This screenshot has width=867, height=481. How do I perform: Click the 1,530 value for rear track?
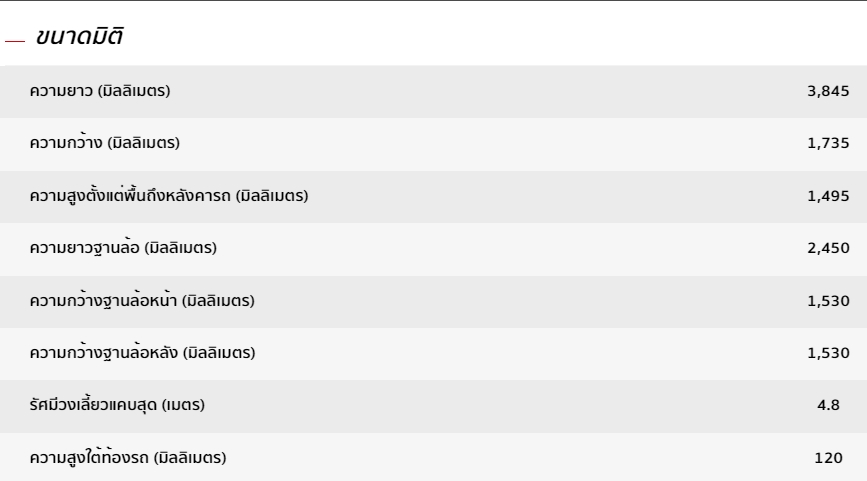pos(828,354)
